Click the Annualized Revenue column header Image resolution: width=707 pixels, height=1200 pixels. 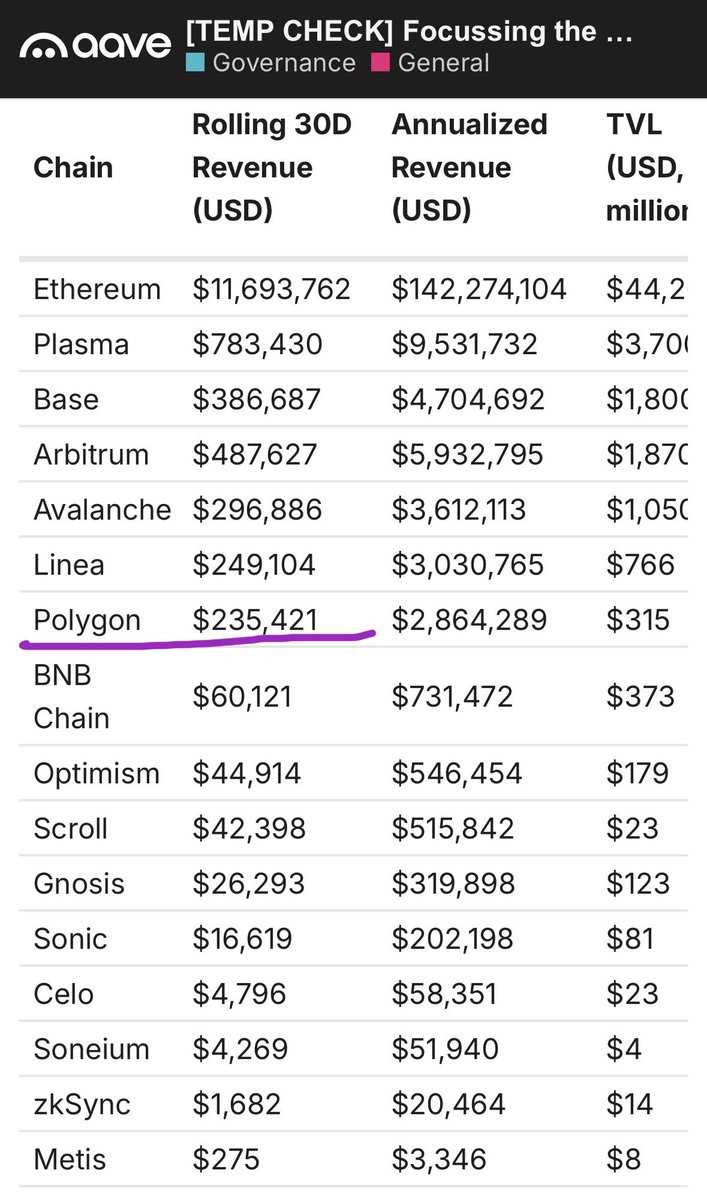click(469, 167)
